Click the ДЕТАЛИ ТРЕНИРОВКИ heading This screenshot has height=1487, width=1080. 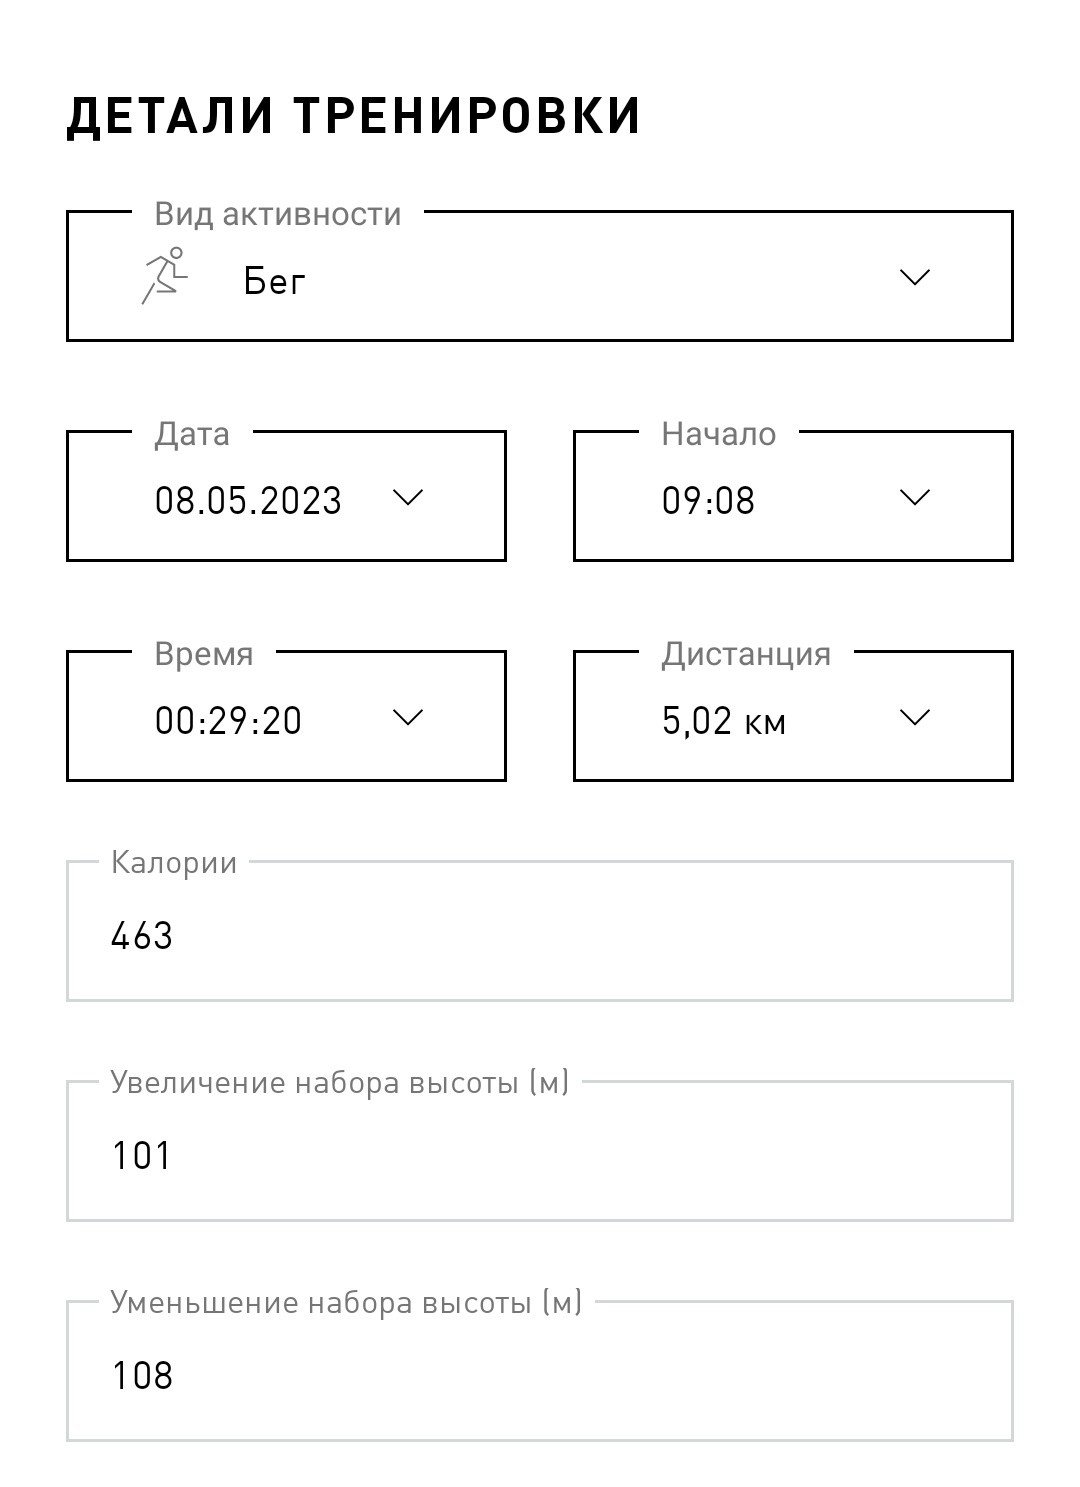(x=354, y=115)
